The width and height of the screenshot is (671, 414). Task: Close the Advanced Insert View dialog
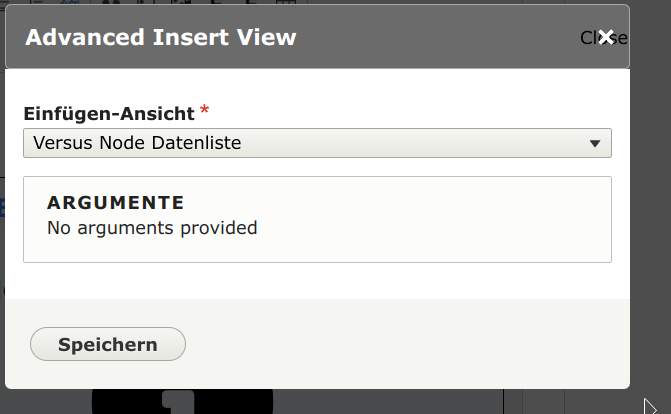click(x=606, y=37)
